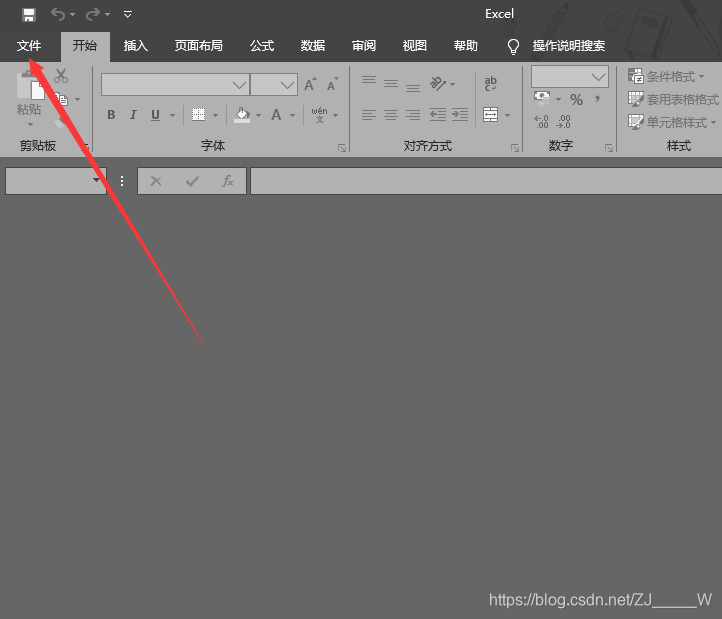Viewport: 722px width, 619px height.
Task: Click the Merge and Center icon
Action: (491, 114)
